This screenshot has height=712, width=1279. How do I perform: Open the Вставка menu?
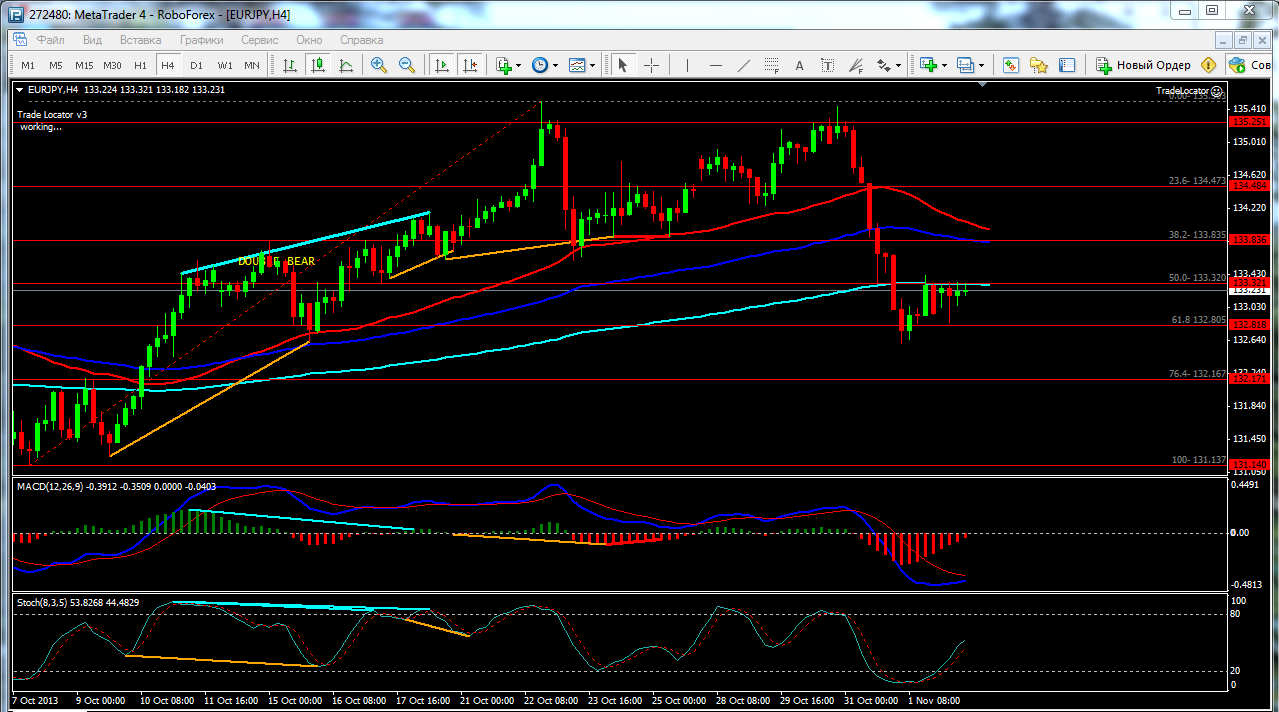[140, 40]
